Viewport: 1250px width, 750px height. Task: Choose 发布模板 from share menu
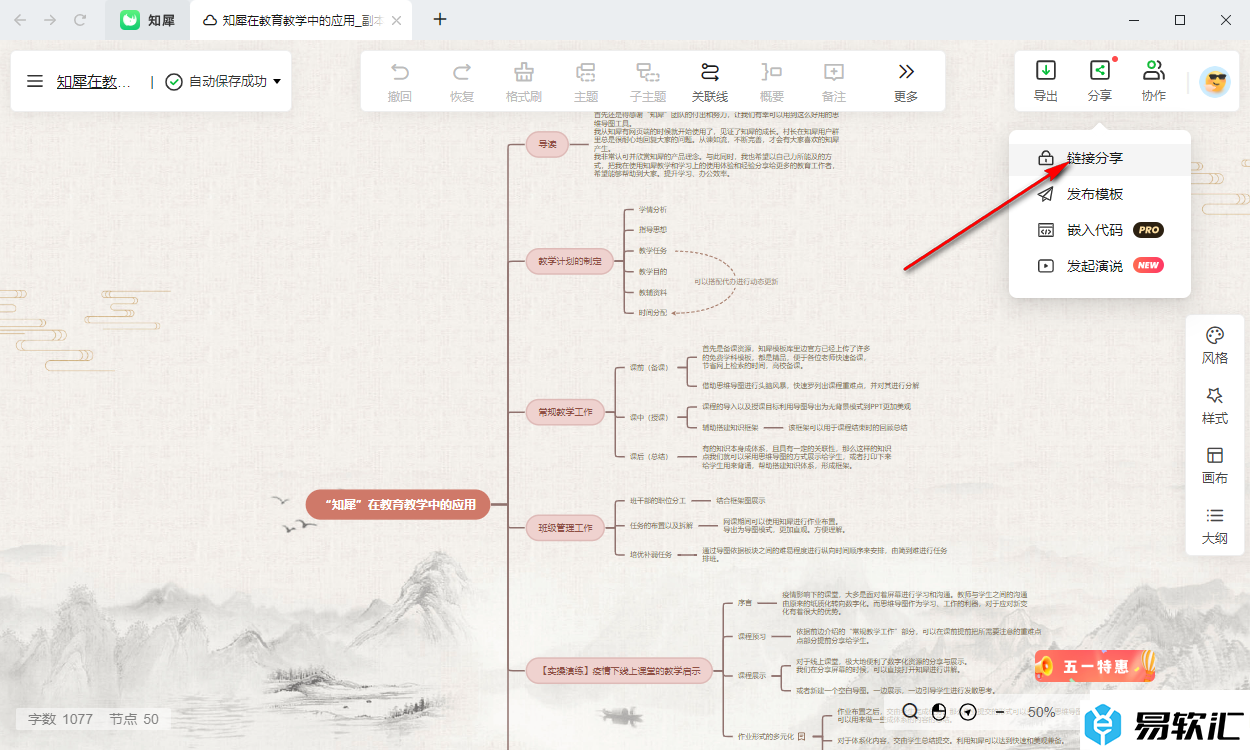pyautogui.click(x=1100, y=194)
